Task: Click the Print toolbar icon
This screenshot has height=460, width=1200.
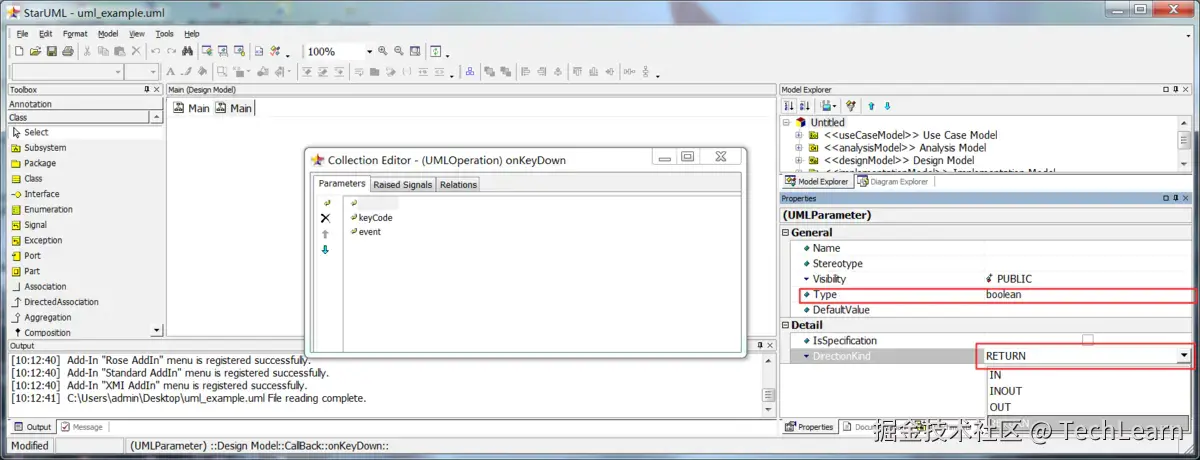Action: (67, 51)
